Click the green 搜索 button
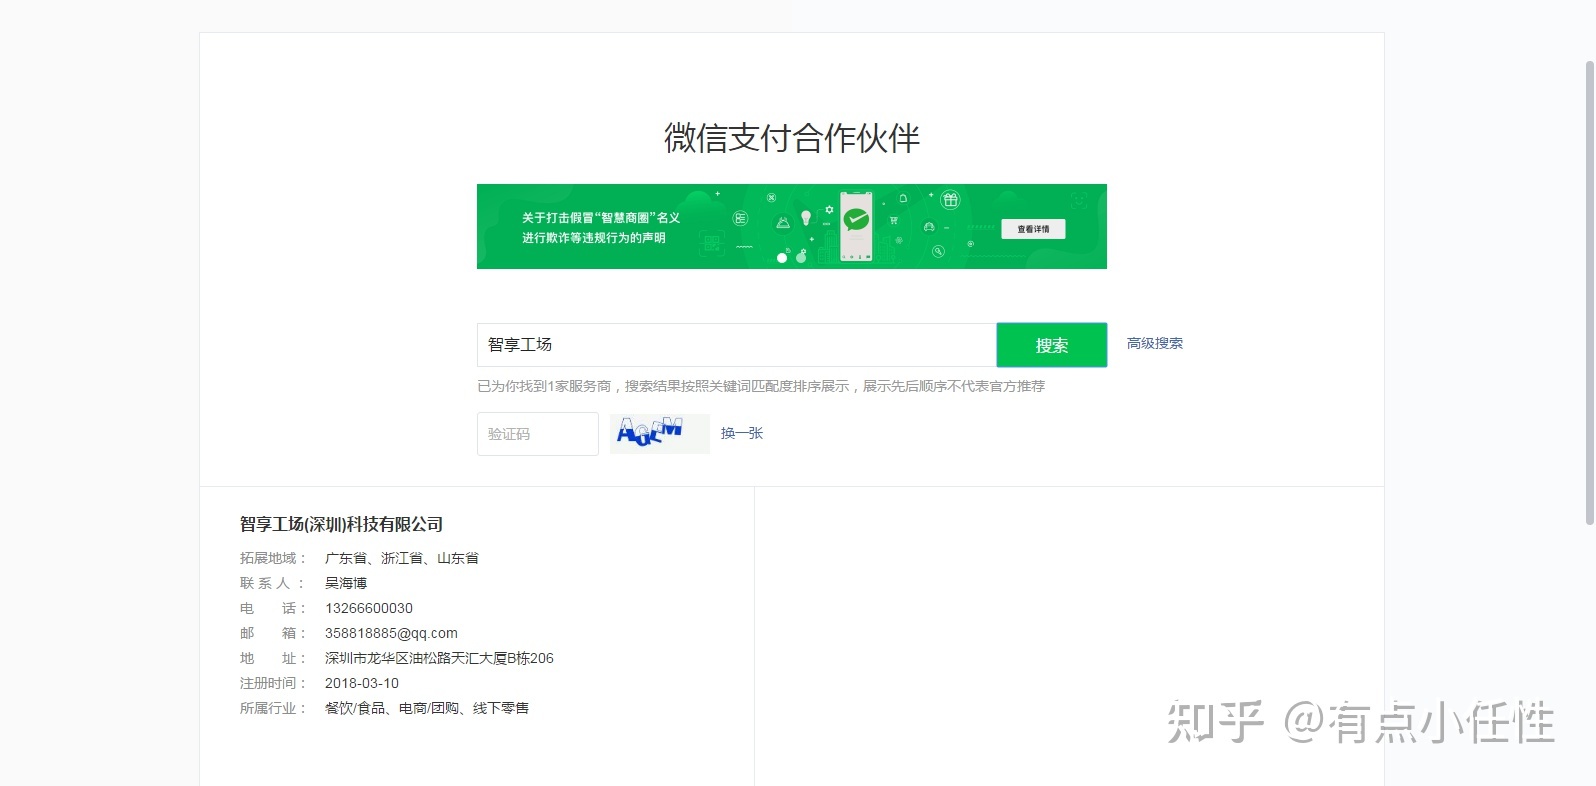 [1051, 345]
